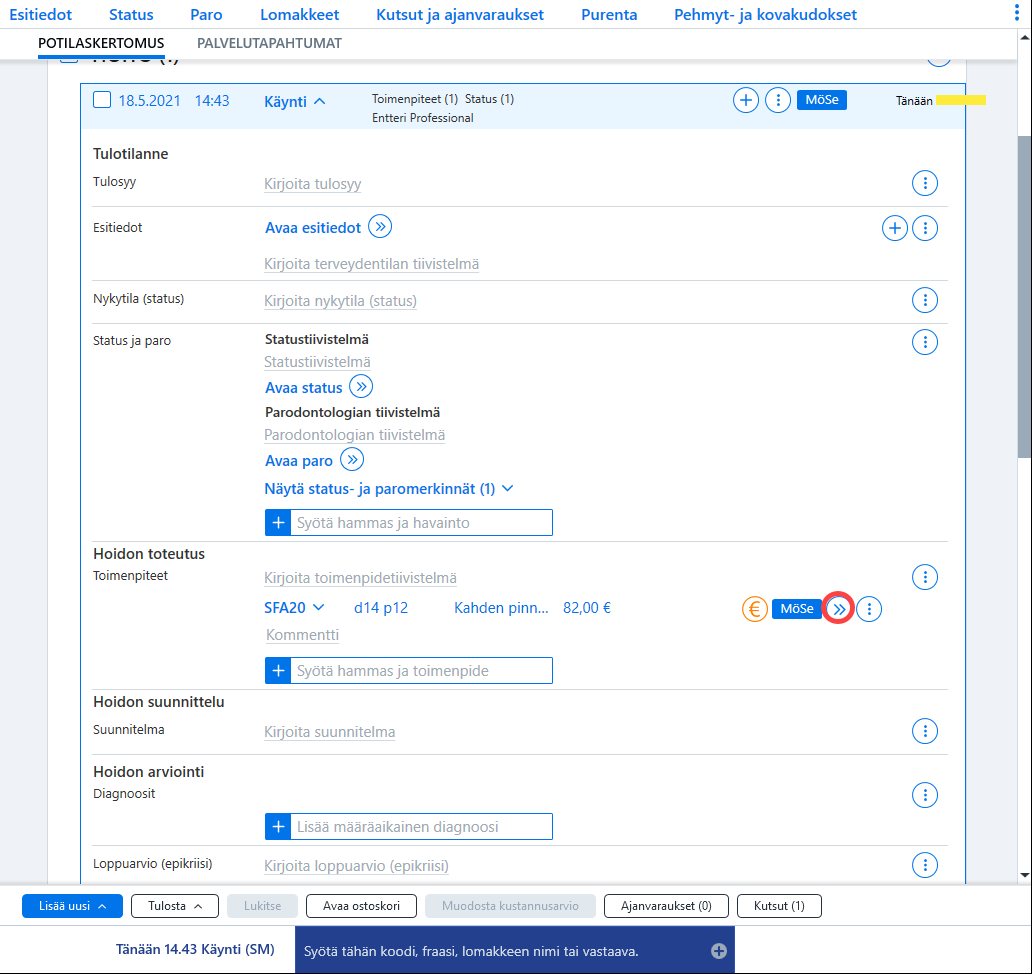The image size is (1032, 974).
Task: Open the three-dot menu for Toimenpiteet row
Action: click(925, 577)
